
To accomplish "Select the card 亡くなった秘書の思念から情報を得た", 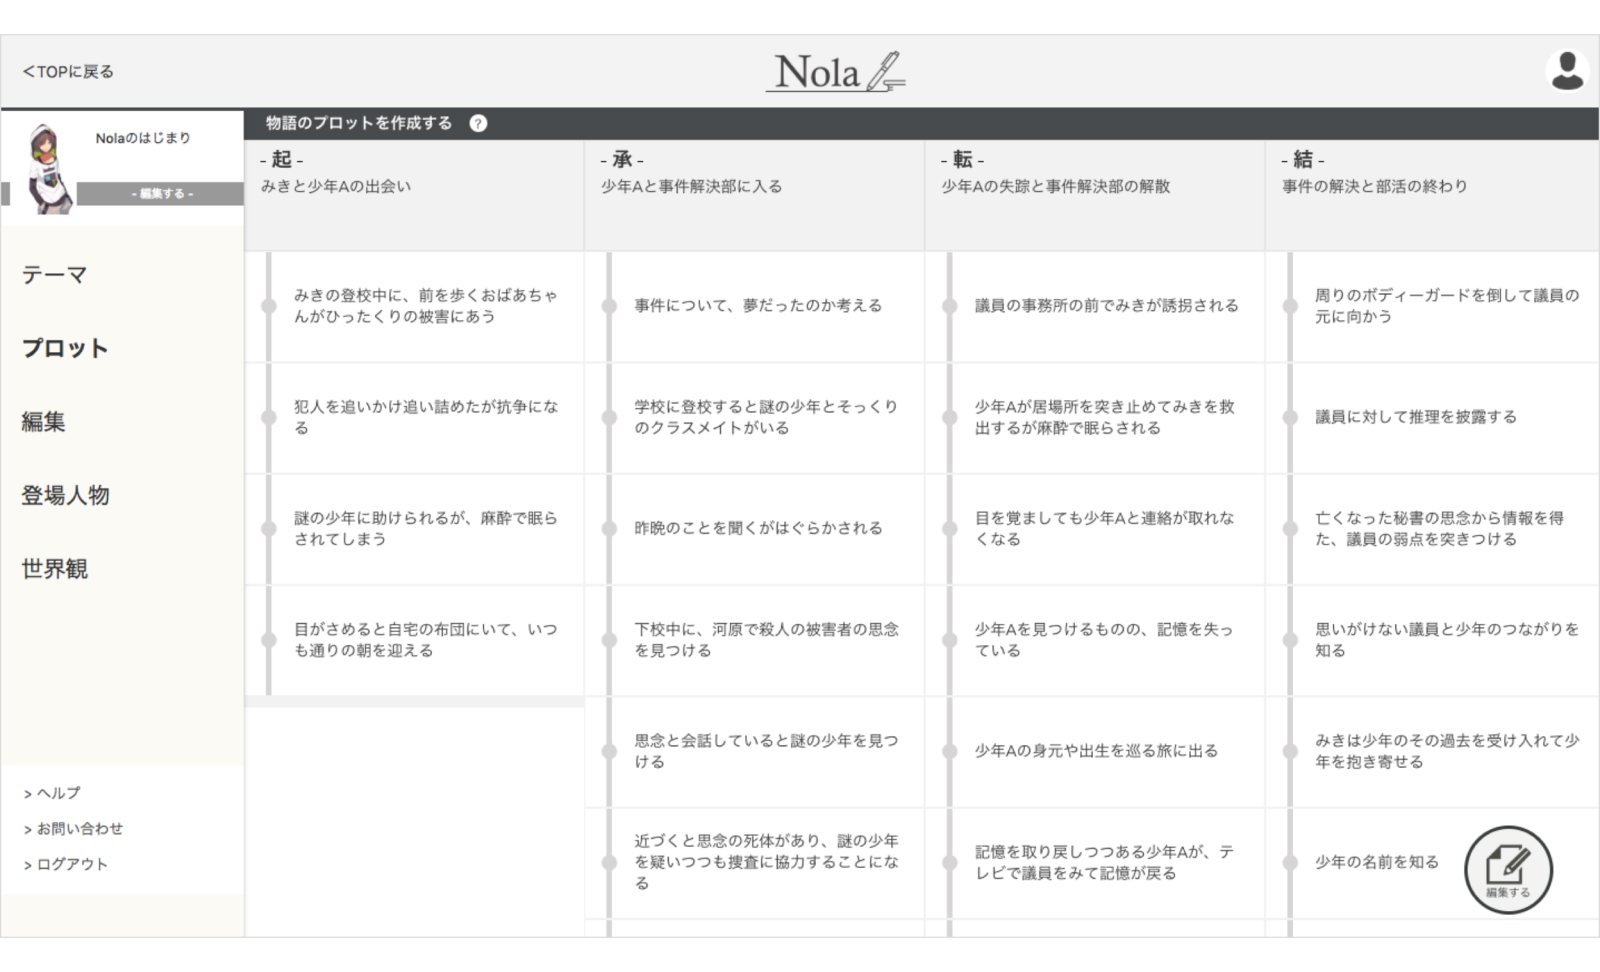I will [x=1433, y=528].
